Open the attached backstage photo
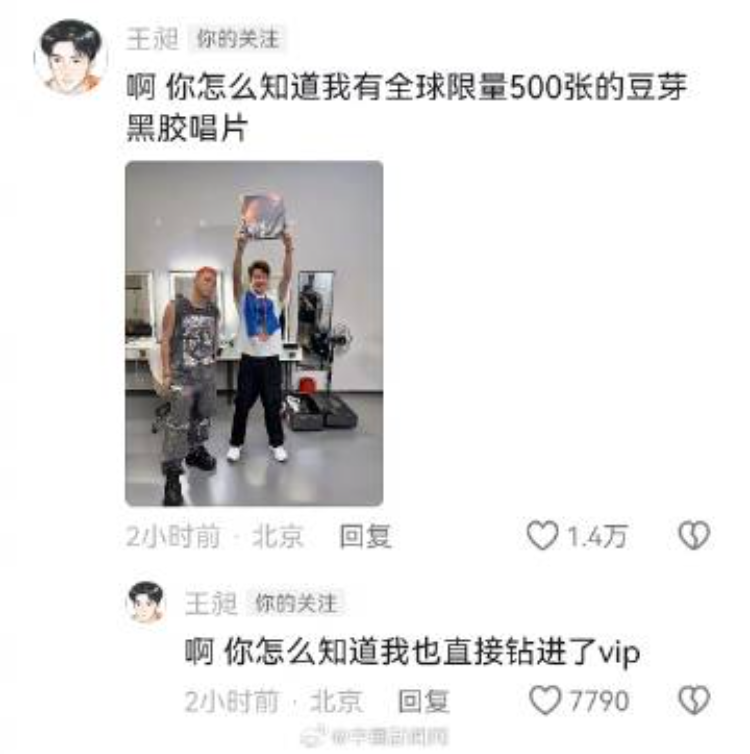The image size is (750, 754). click(x=254, y=333)
